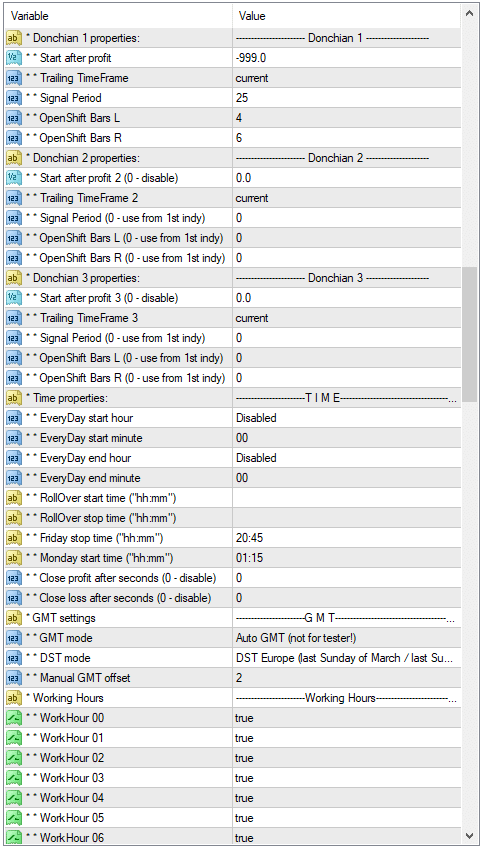Click the integer icon beside Trailing TimeFrame 3
Image resolution: width=483 pixels, height=852 pixels.
[14, 318]
